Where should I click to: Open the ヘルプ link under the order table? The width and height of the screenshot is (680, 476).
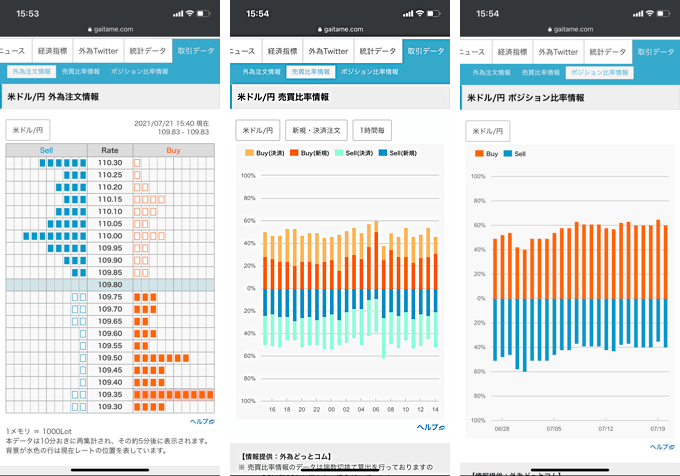tap(202, 421)
